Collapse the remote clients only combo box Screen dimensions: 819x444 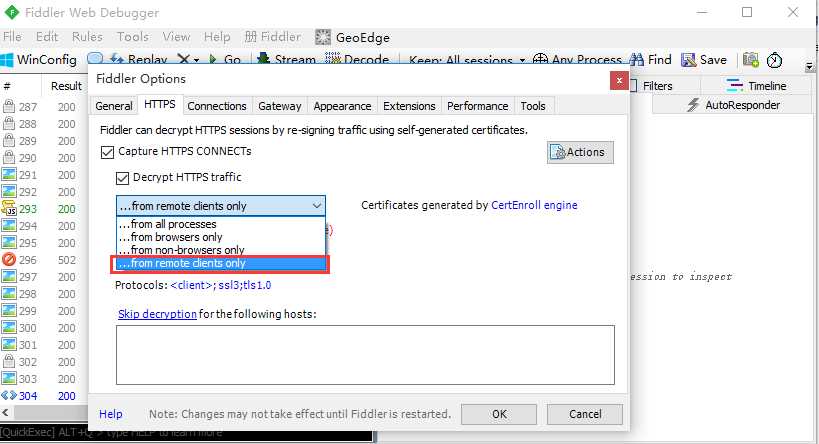coord(317,206)
